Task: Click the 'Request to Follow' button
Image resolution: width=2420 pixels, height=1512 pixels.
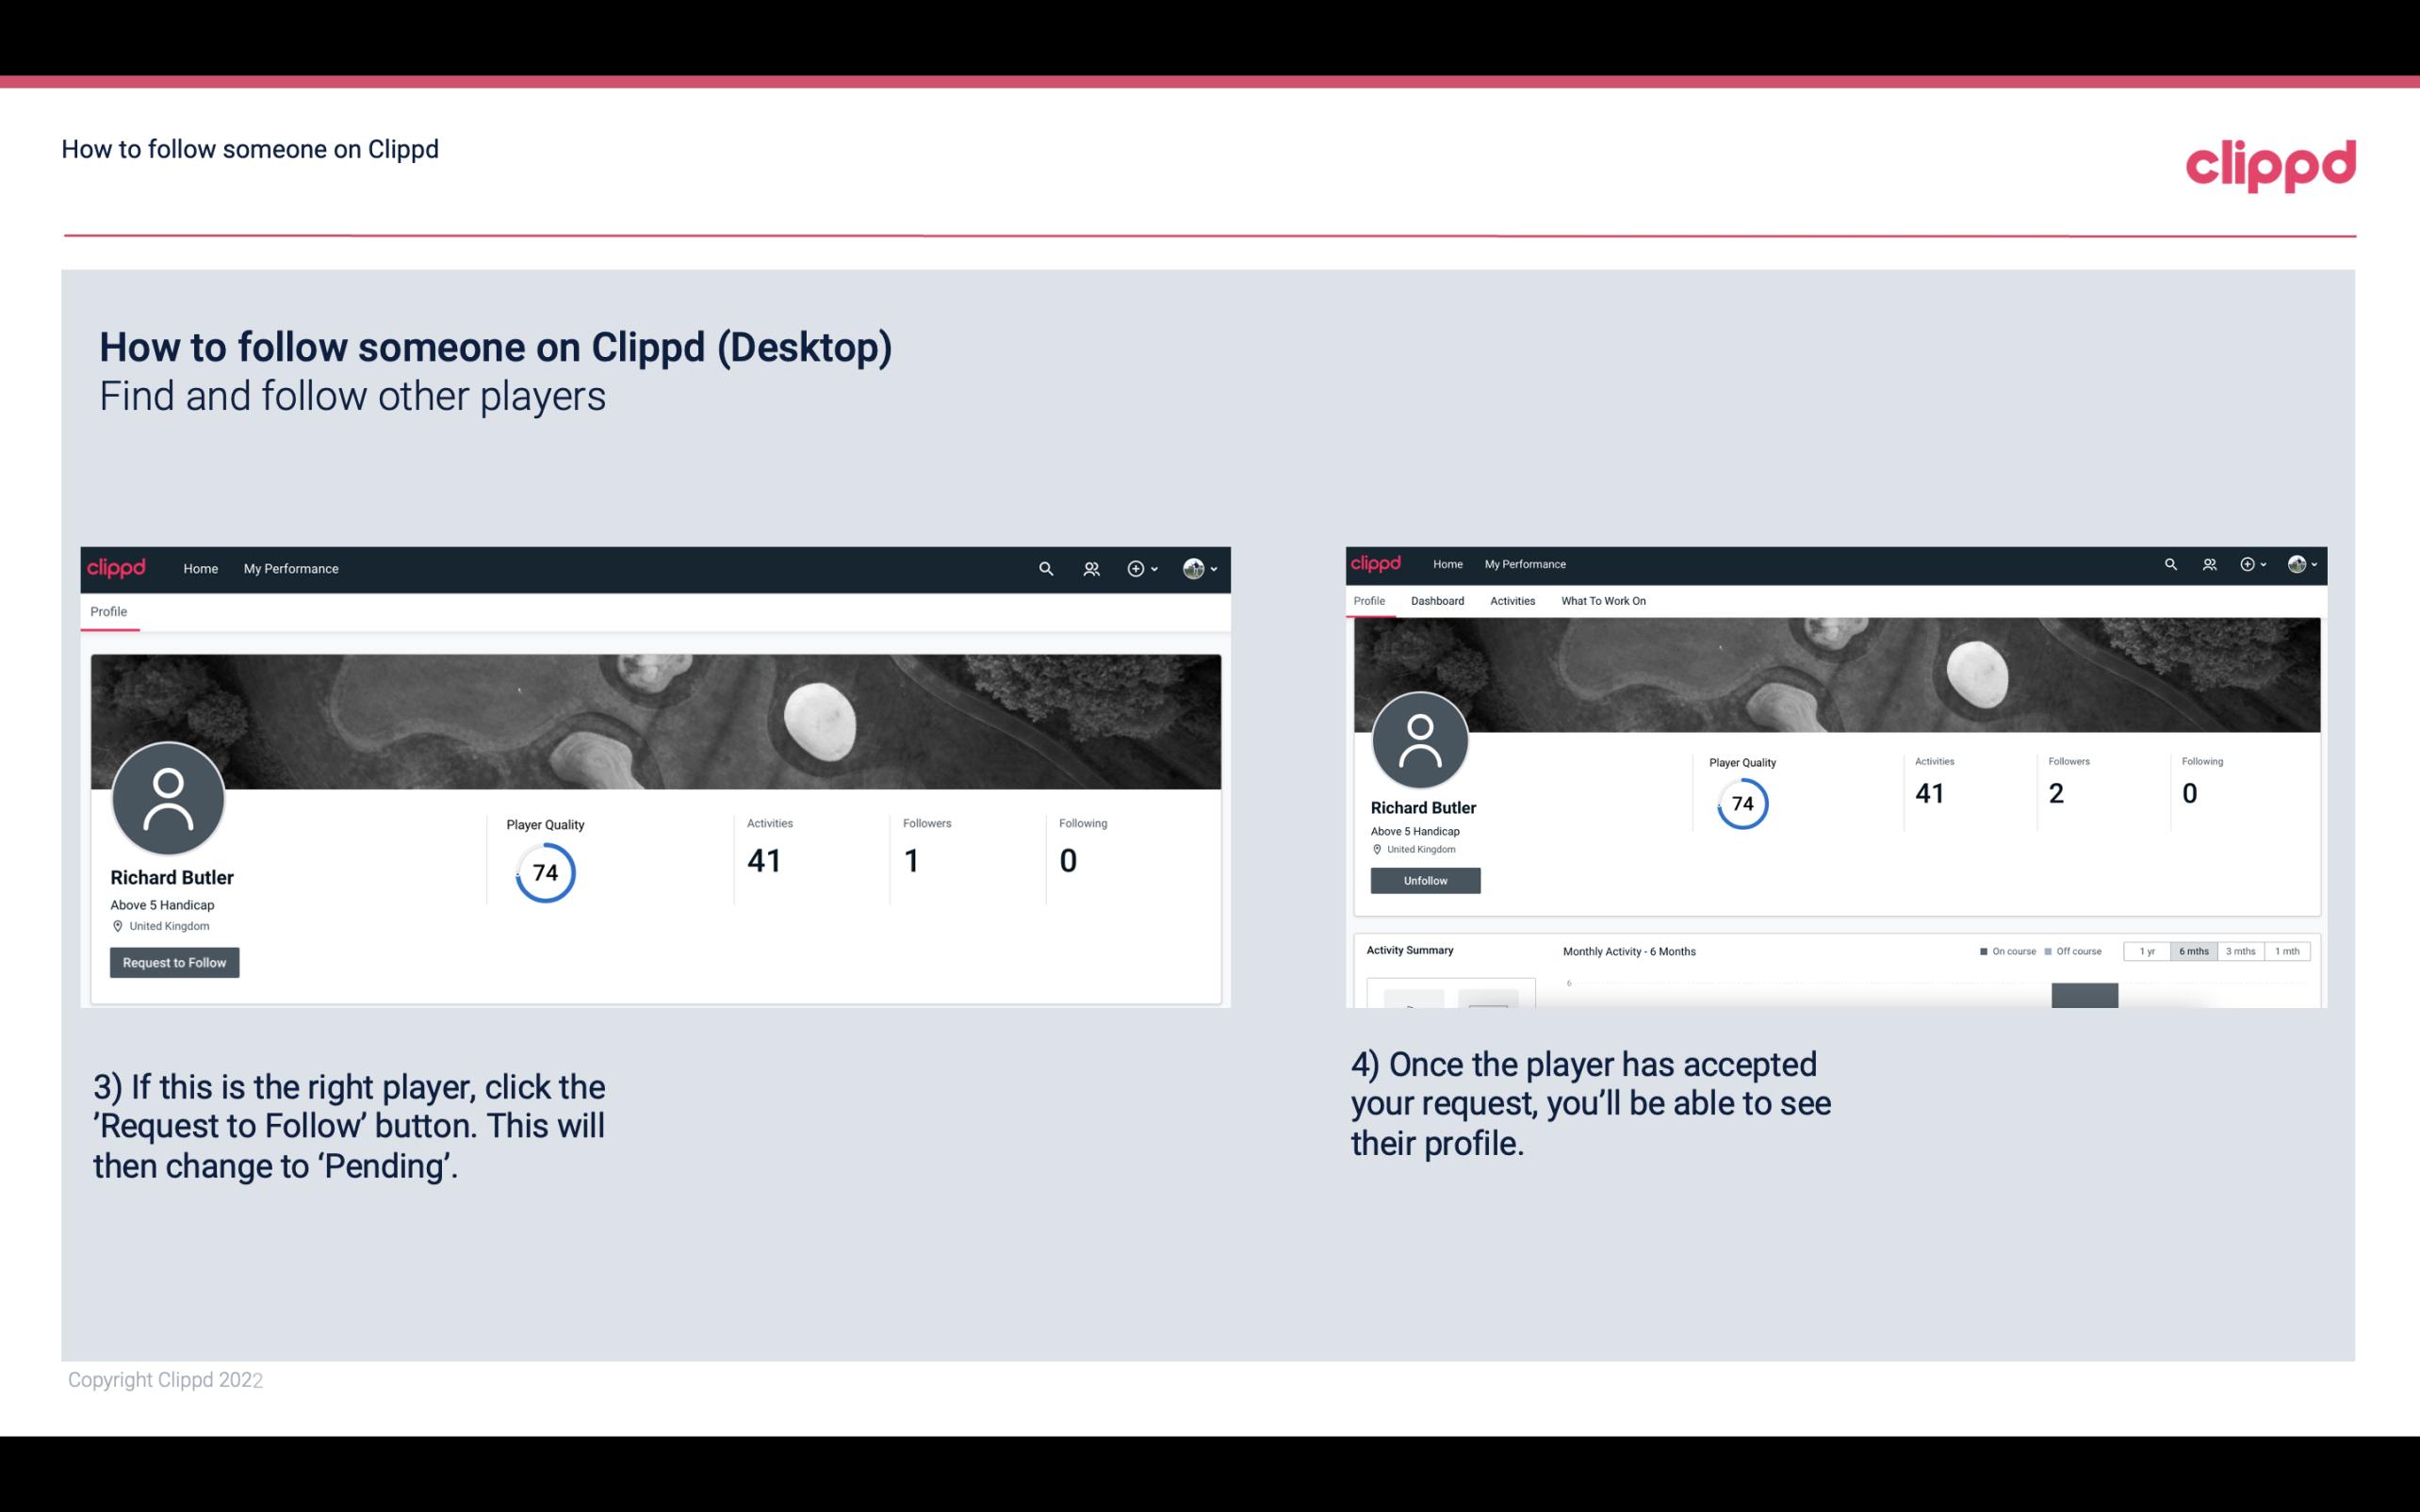Action: coord(174,962)
